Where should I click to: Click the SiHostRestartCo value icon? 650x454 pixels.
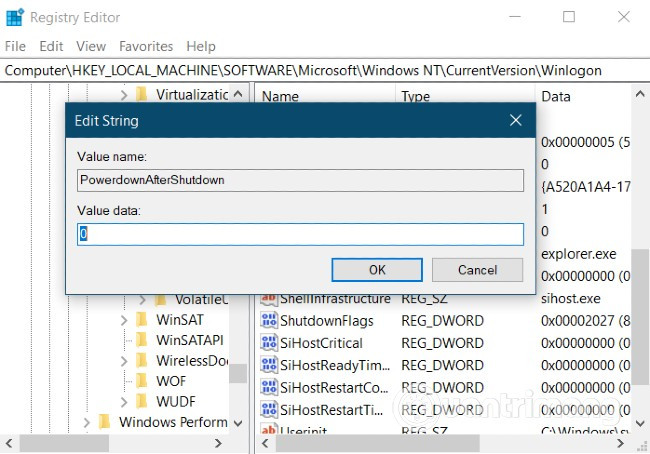point(268,387)
